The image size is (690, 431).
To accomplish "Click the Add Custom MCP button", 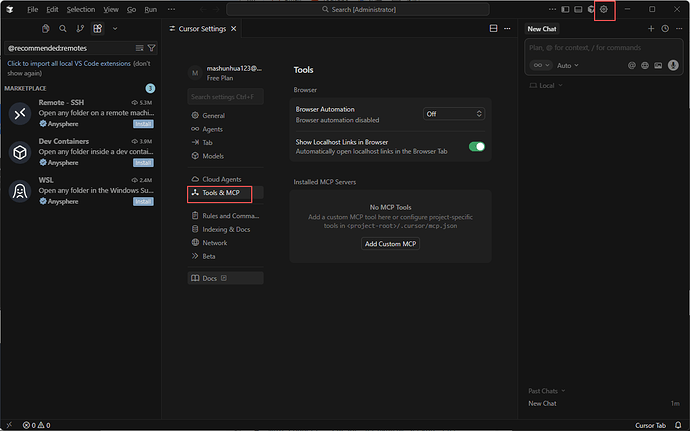I will [x=390, y=244].
